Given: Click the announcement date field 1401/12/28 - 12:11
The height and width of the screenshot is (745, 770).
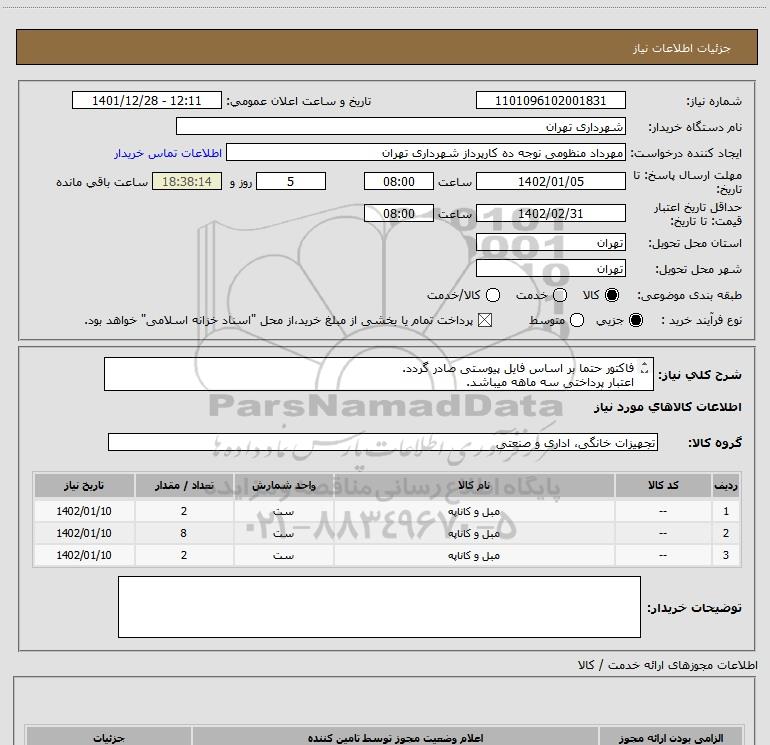Looking at the screenshot, I should (x=146, y=100).
